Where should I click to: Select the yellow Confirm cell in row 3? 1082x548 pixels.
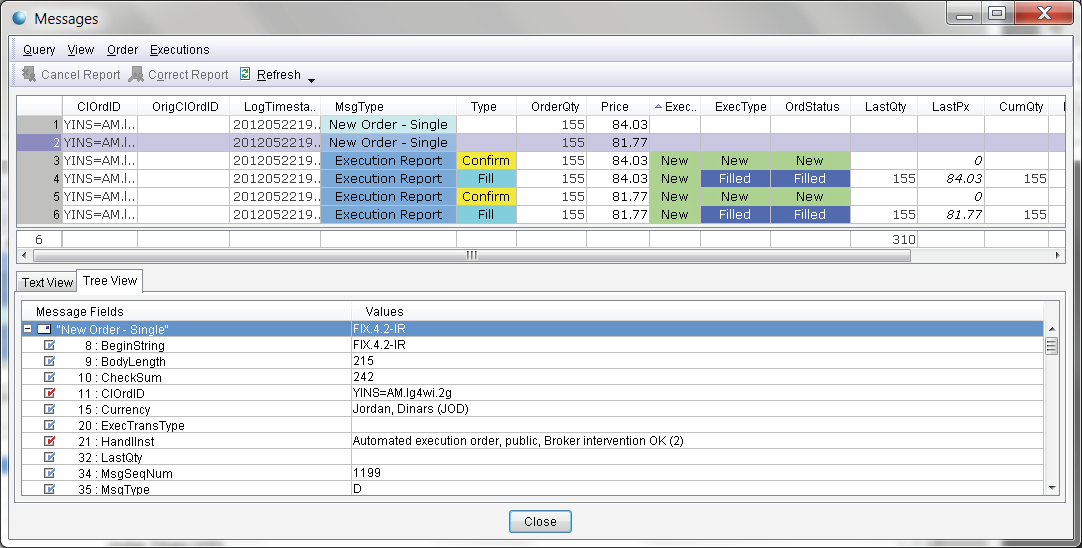coord(486,161)
